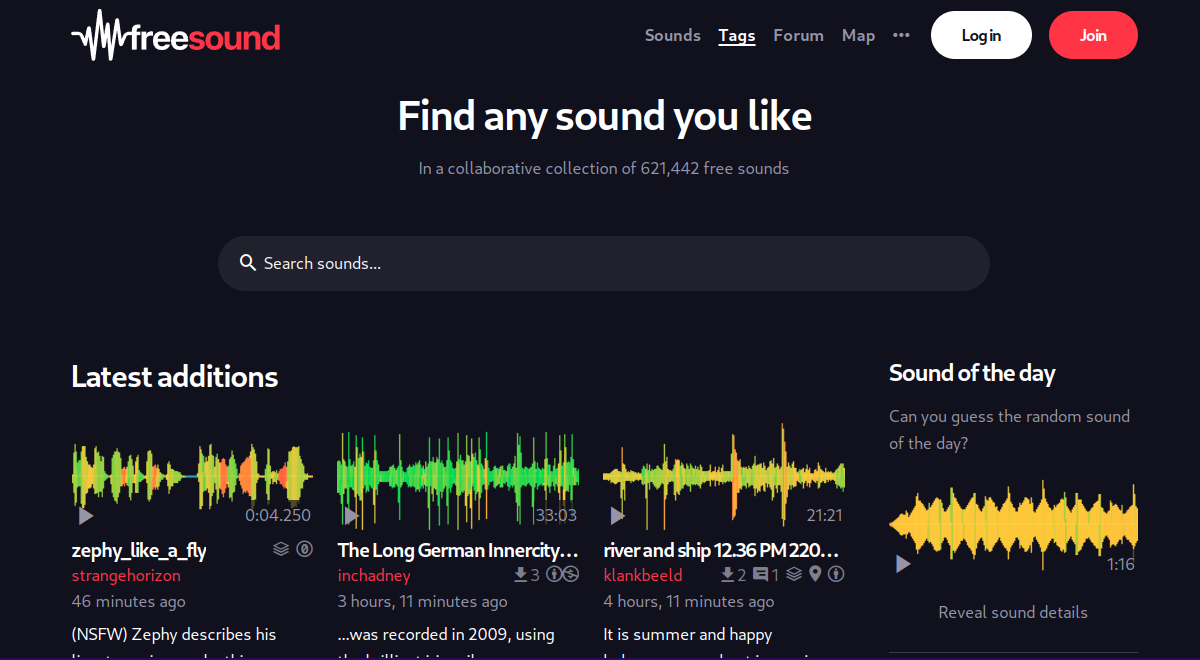The width and height of the screenshot is (1200, 660).
Task: Open the more options ellipsis menu
Action: coord(900,35)
